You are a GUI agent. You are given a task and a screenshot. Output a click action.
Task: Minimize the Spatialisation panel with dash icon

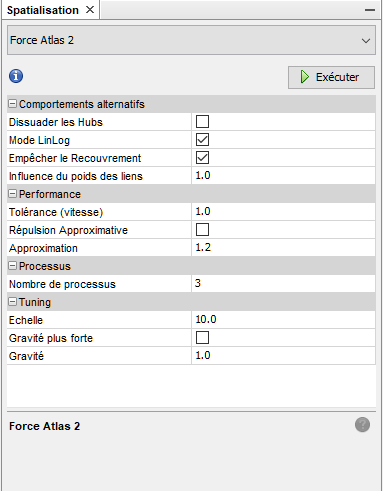coord(370,10)
